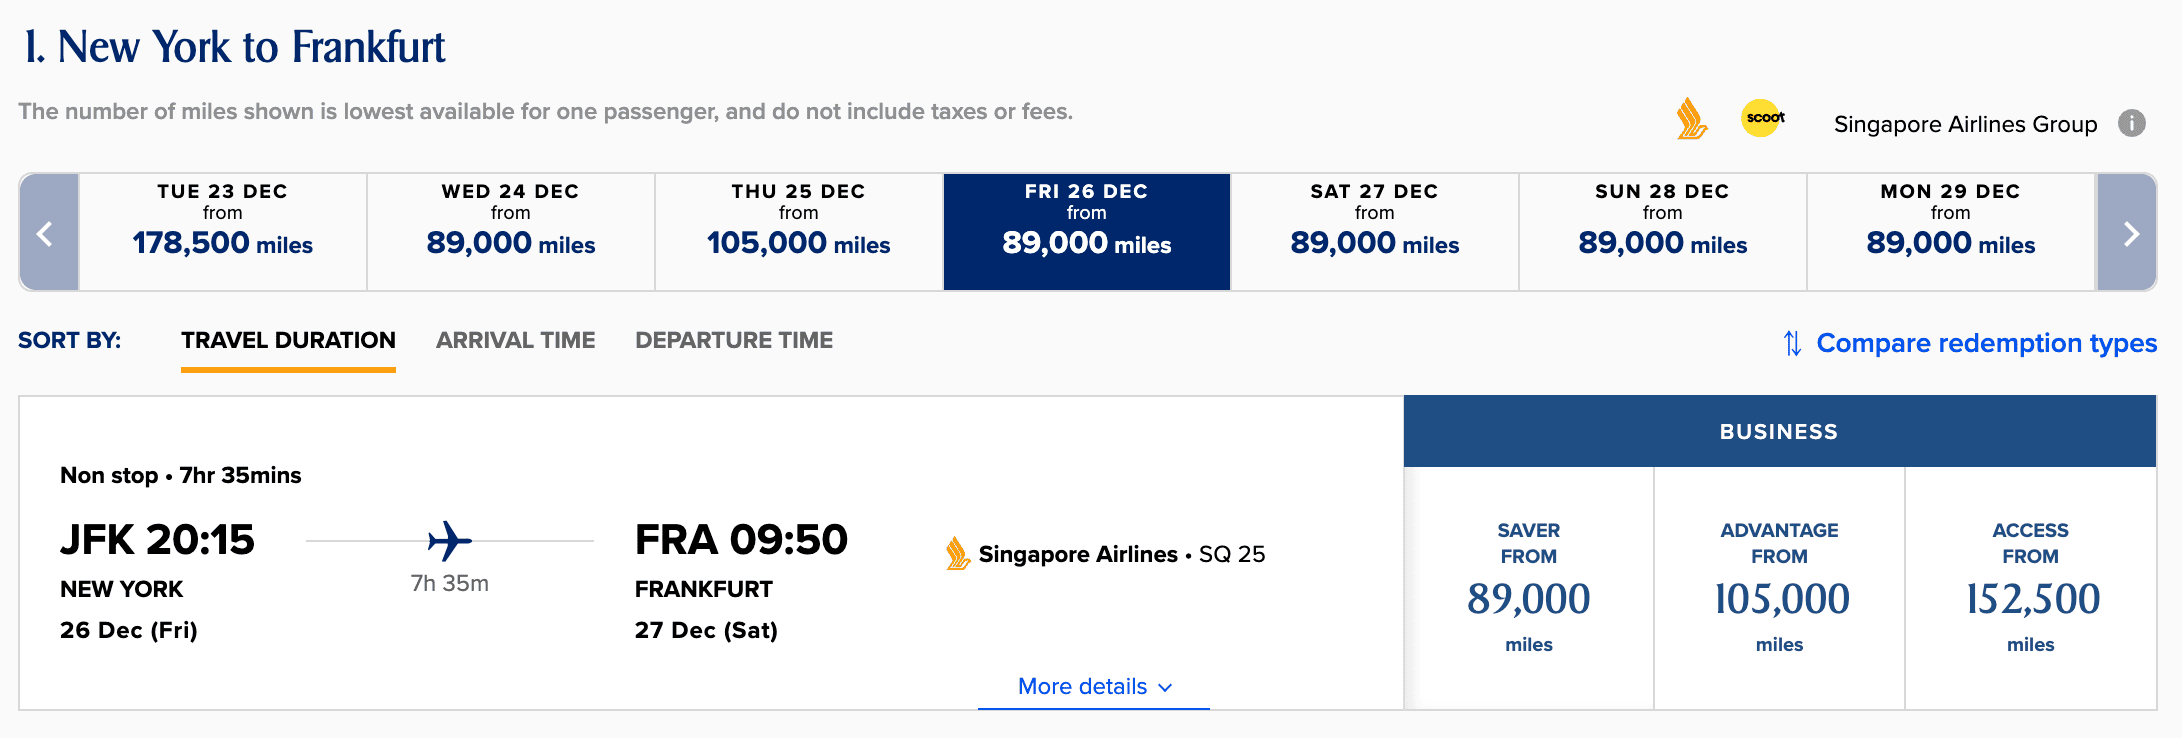2182x738 pixels.
Task: Expand More details for flight SQ 25
Action: pyautogui.click(x=1092, y=686)
